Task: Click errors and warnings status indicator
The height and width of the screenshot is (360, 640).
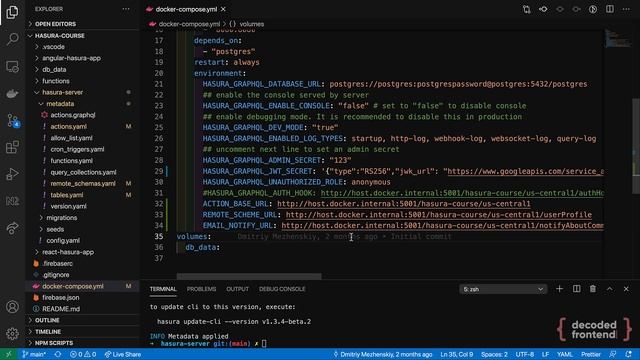Action: (x=83, y=354)
